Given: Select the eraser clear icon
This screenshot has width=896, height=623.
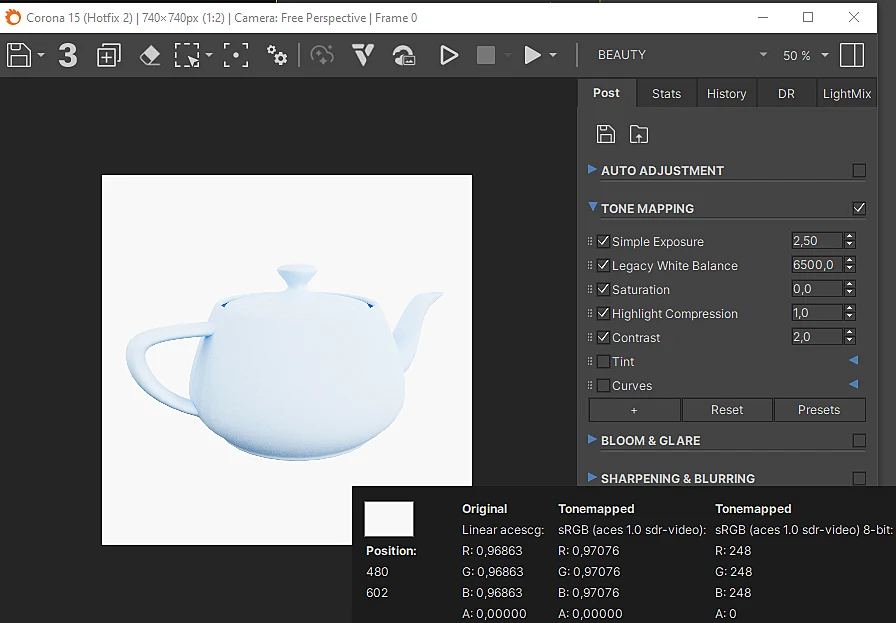Looking at the screenshot, I should coord(150,55).
